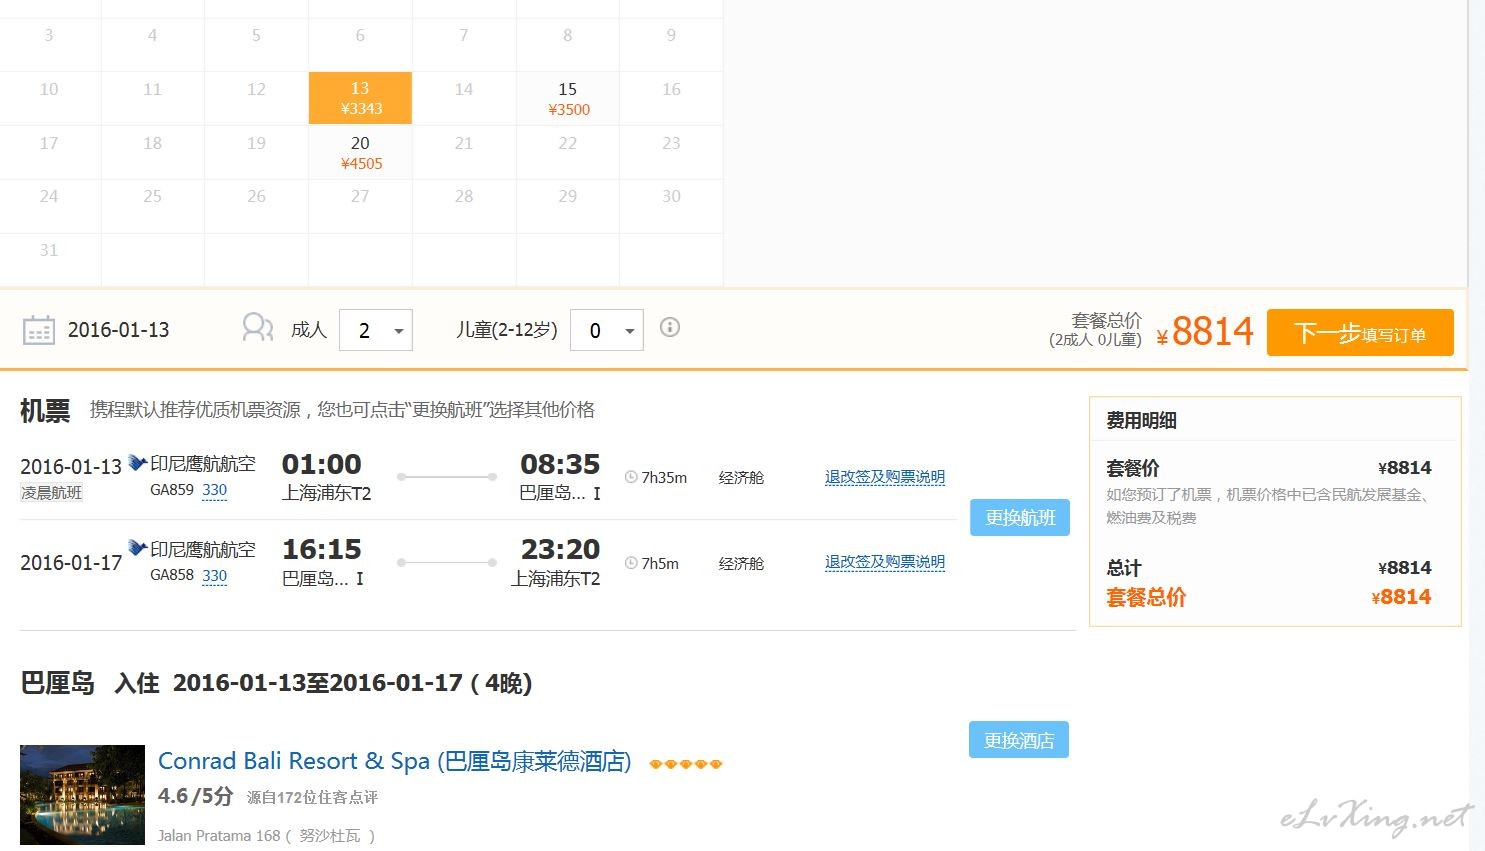The width and height of the screenshot is (1485, 851).
Task: Click aircraft type 330 link for GA858
Action: tap(215, 576)
